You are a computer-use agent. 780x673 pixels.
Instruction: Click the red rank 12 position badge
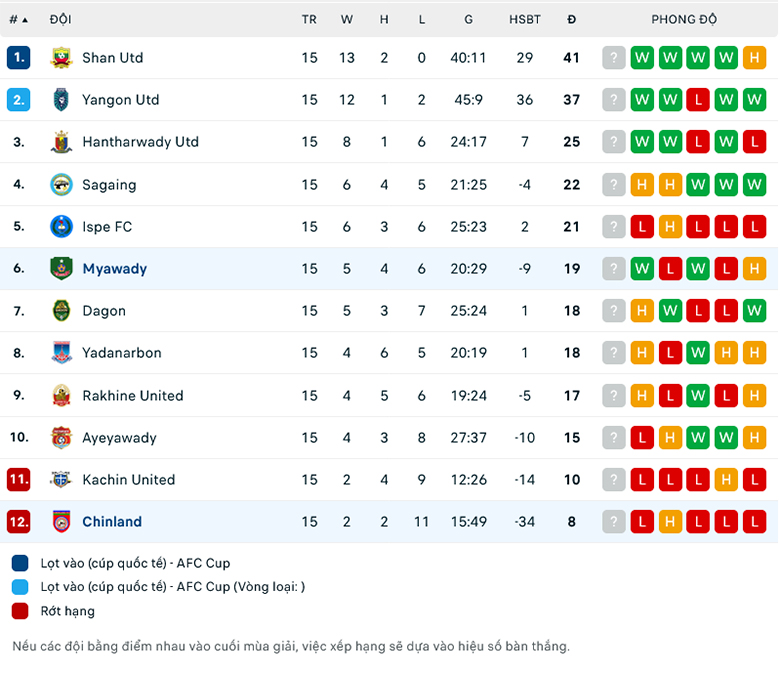pos(18,522)
